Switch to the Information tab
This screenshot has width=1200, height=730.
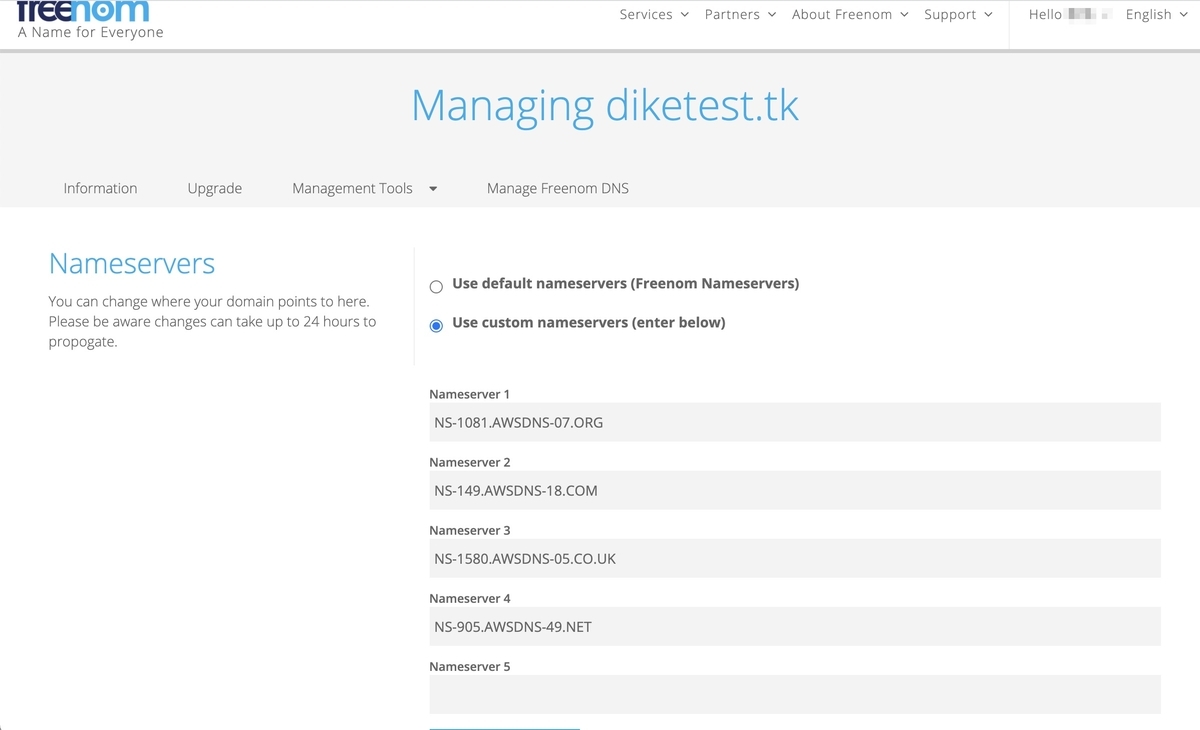point(100,188)
